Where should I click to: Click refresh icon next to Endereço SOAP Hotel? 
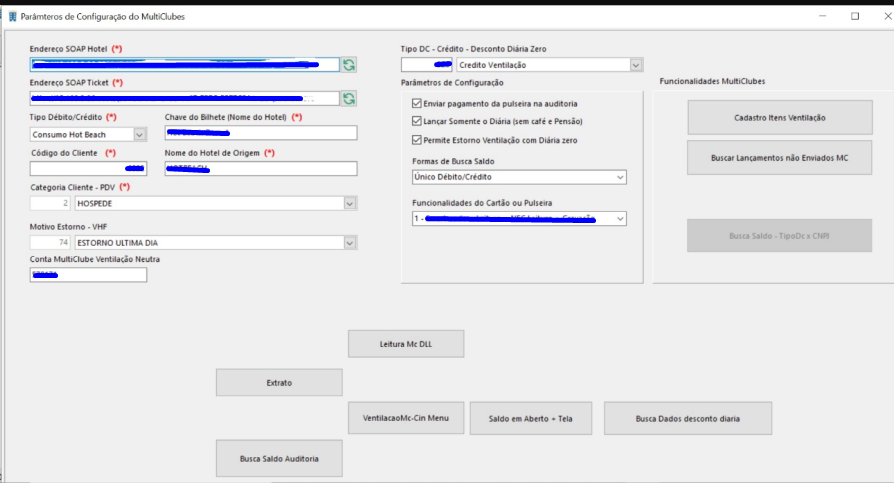349,65
